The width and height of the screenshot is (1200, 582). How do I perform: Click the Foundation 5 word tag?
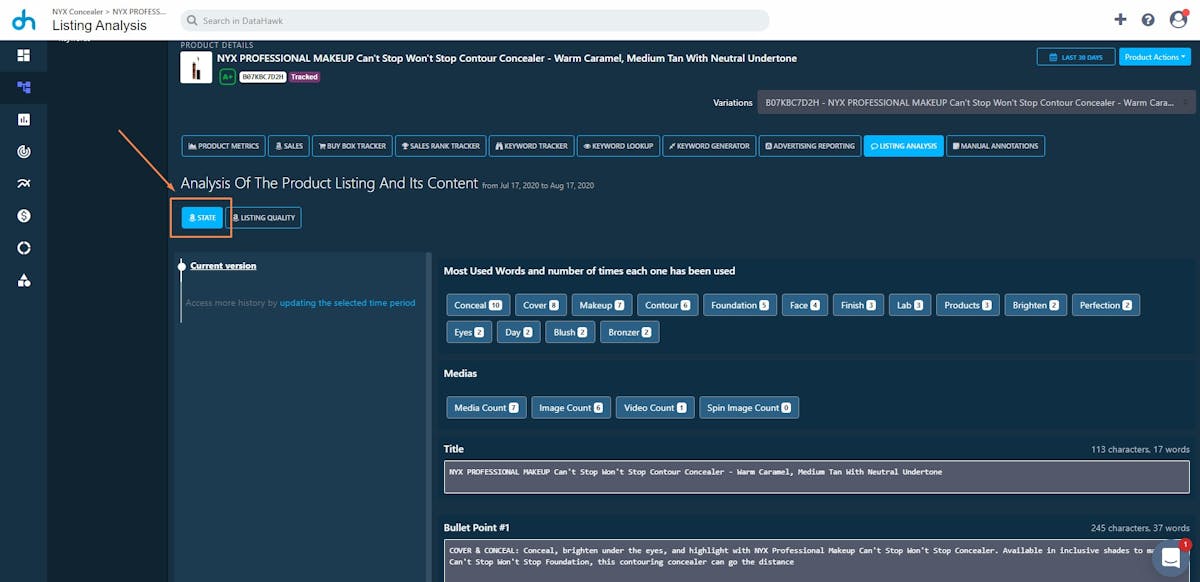pyautogui.click(x=740, y=305)
